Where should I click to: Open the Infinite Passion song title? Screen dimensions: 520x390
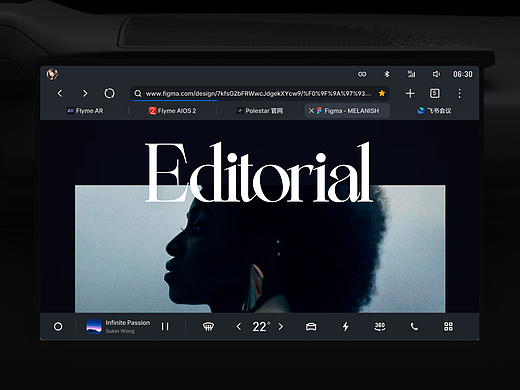128,323
